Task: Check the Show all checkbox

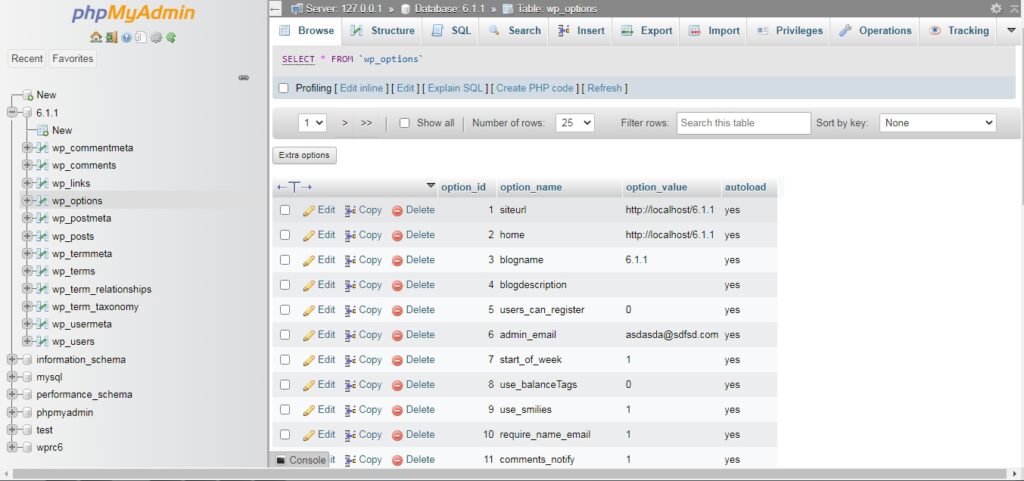Action: (404, 123)
